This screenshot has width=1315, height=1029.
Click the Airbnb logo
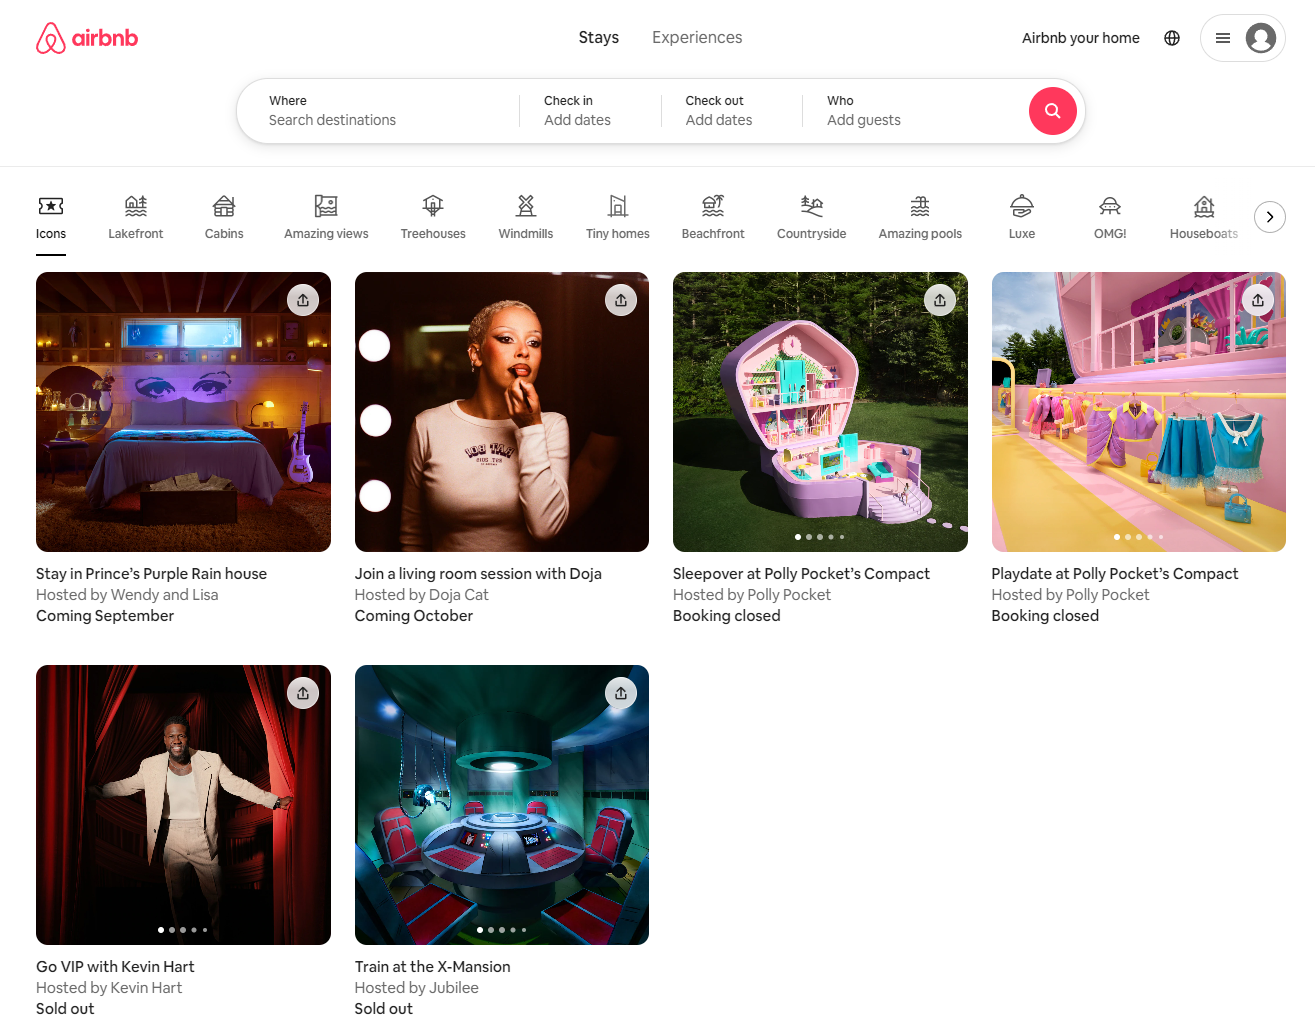coord(87,38)
